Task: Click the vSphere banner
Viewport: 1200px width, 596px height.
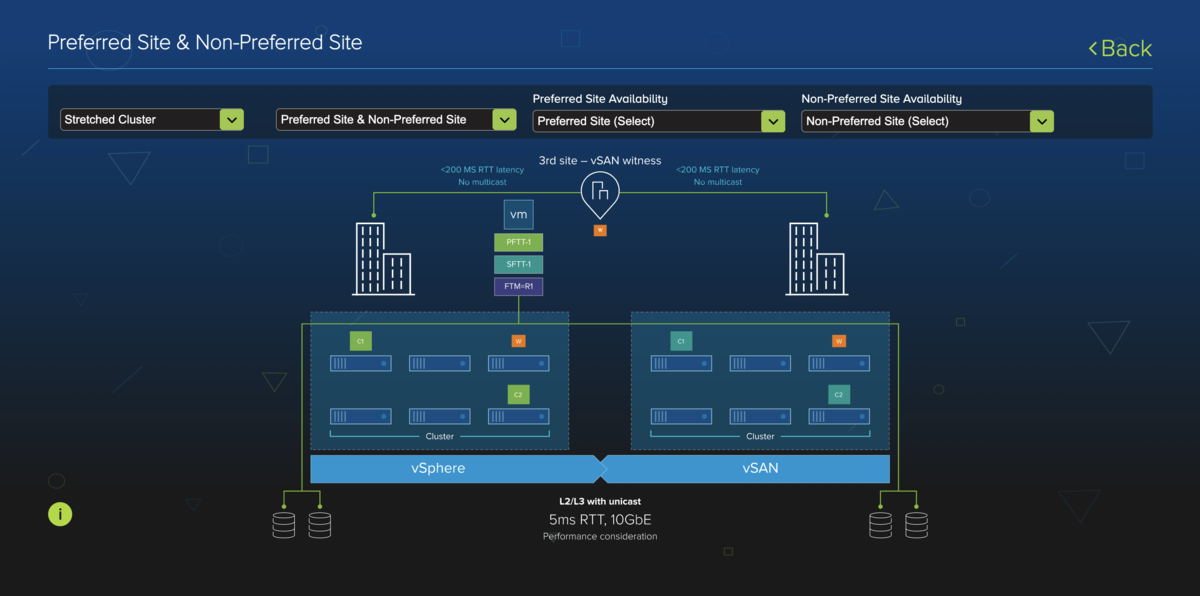Action: (455, 468)
